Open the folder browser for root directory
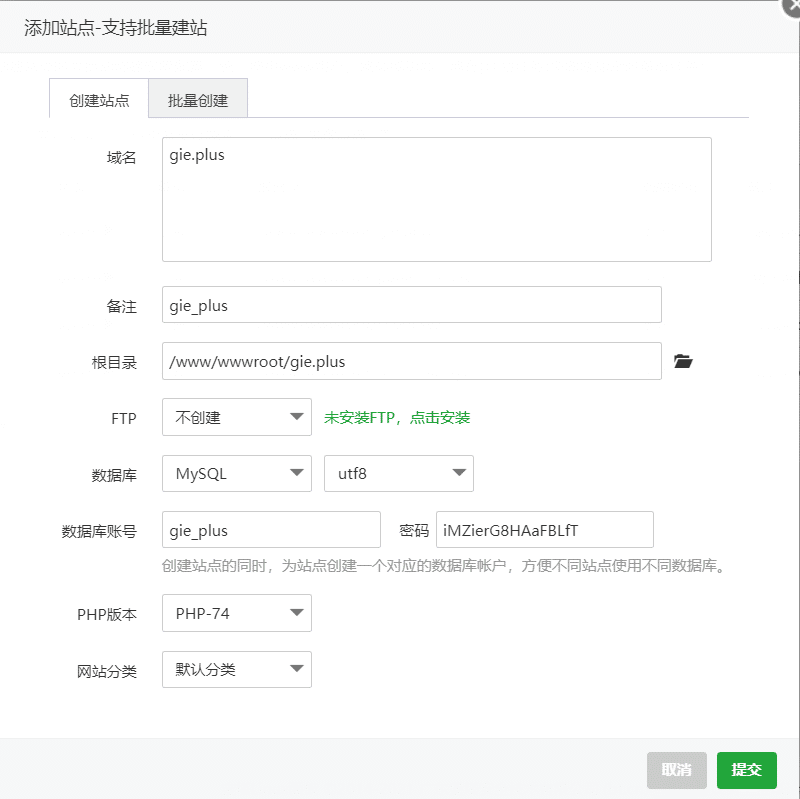Viewport: 800px width, 799px height. click(x=683, y=361)
